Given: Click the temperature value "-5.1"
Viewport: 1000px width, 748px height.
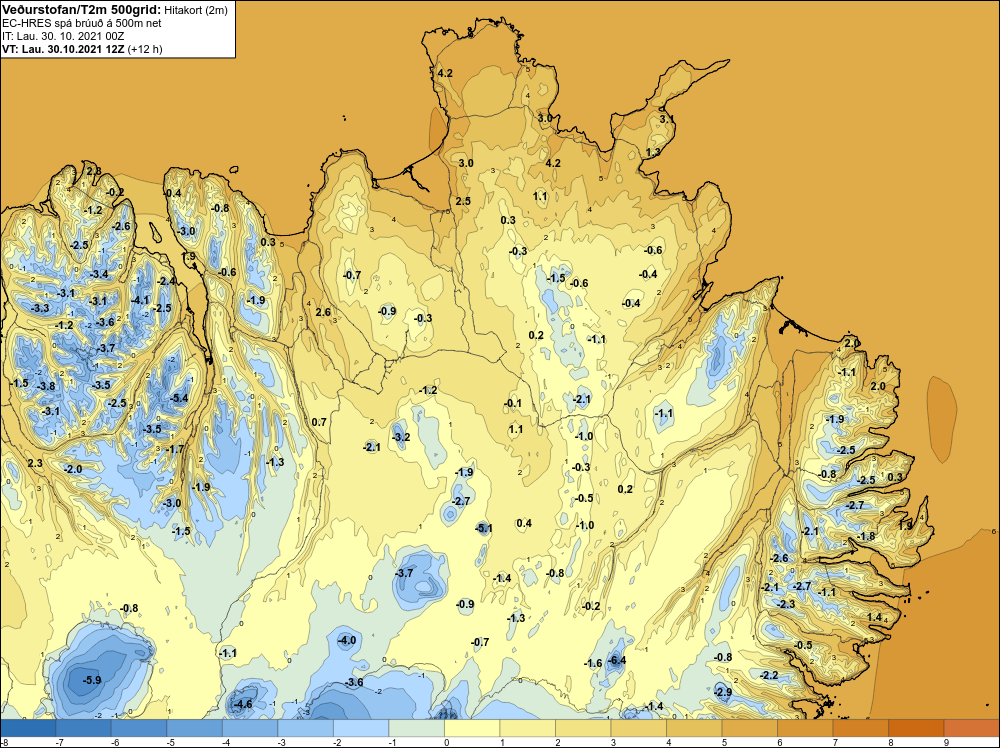Looking at the screenshot, I should tap(484, 528).
